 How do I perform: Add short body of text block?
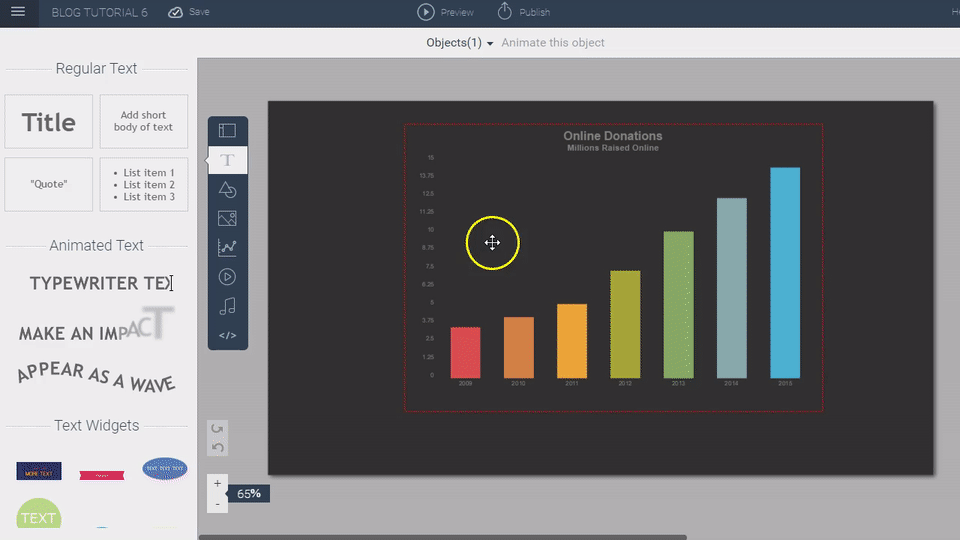[143, 121]
